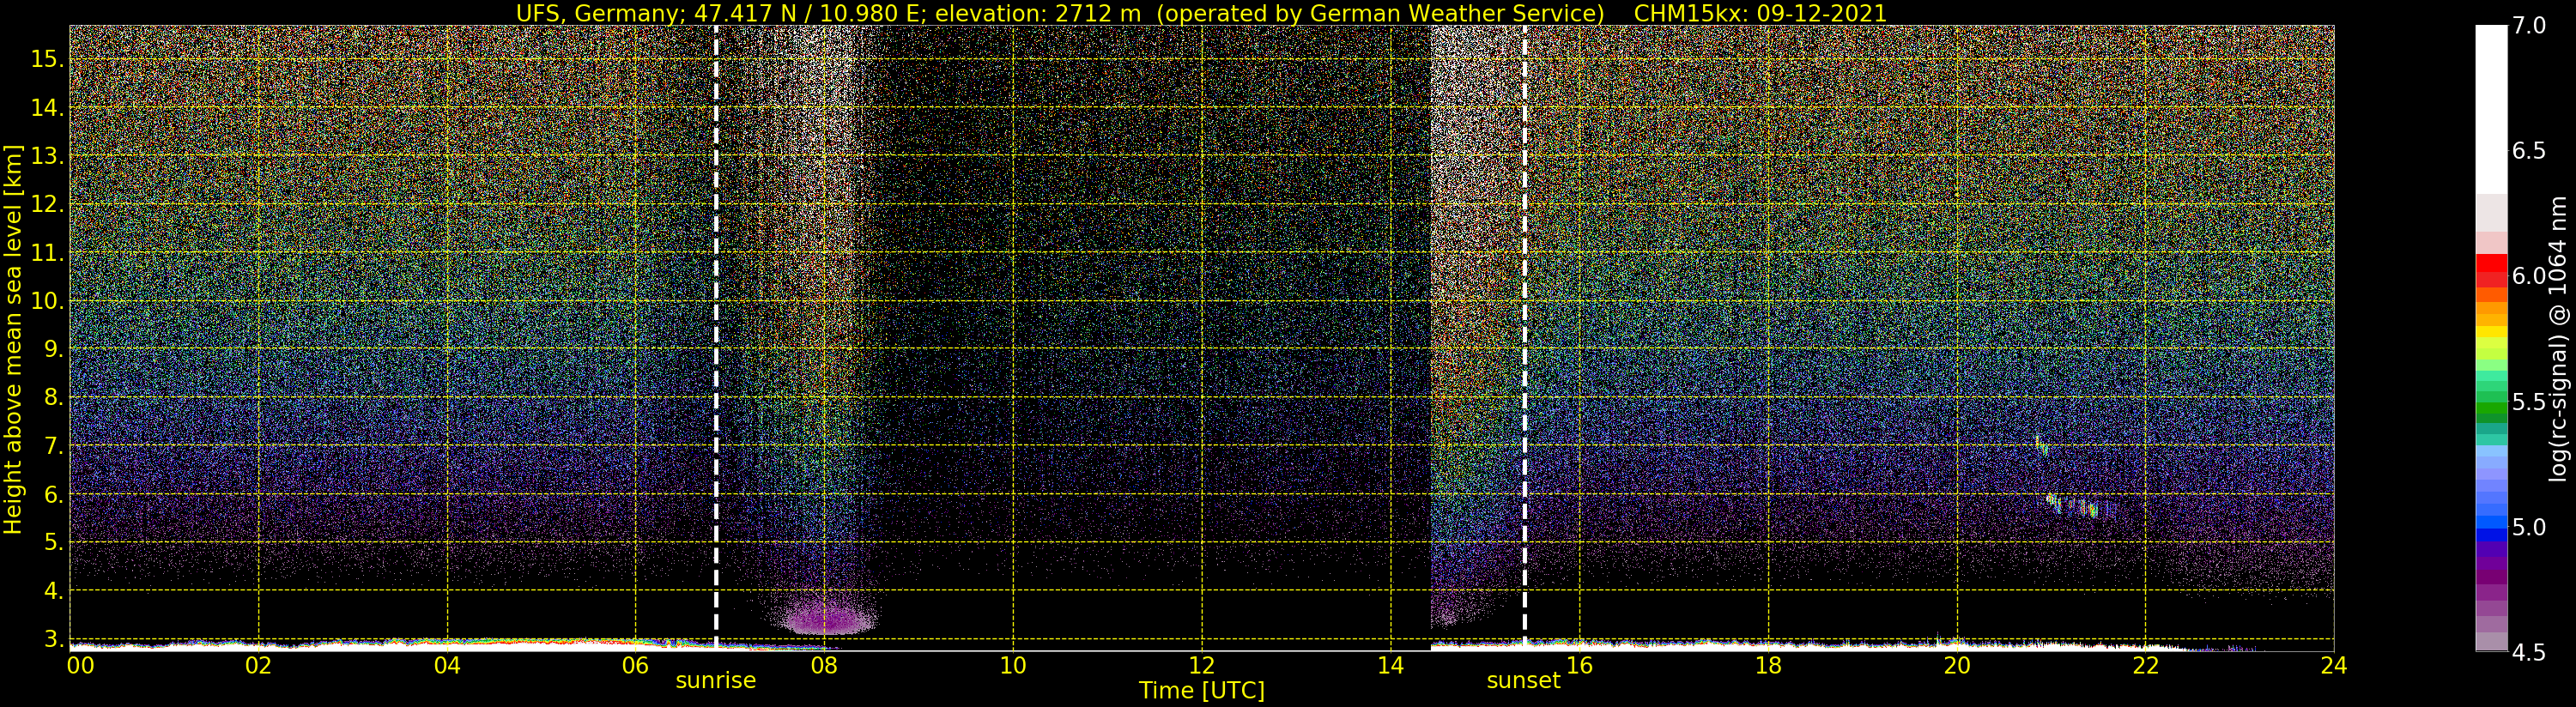Click the green band of the colorbar
The width and height of the screenshot is (2576, 707).
tap(2490, 405)
